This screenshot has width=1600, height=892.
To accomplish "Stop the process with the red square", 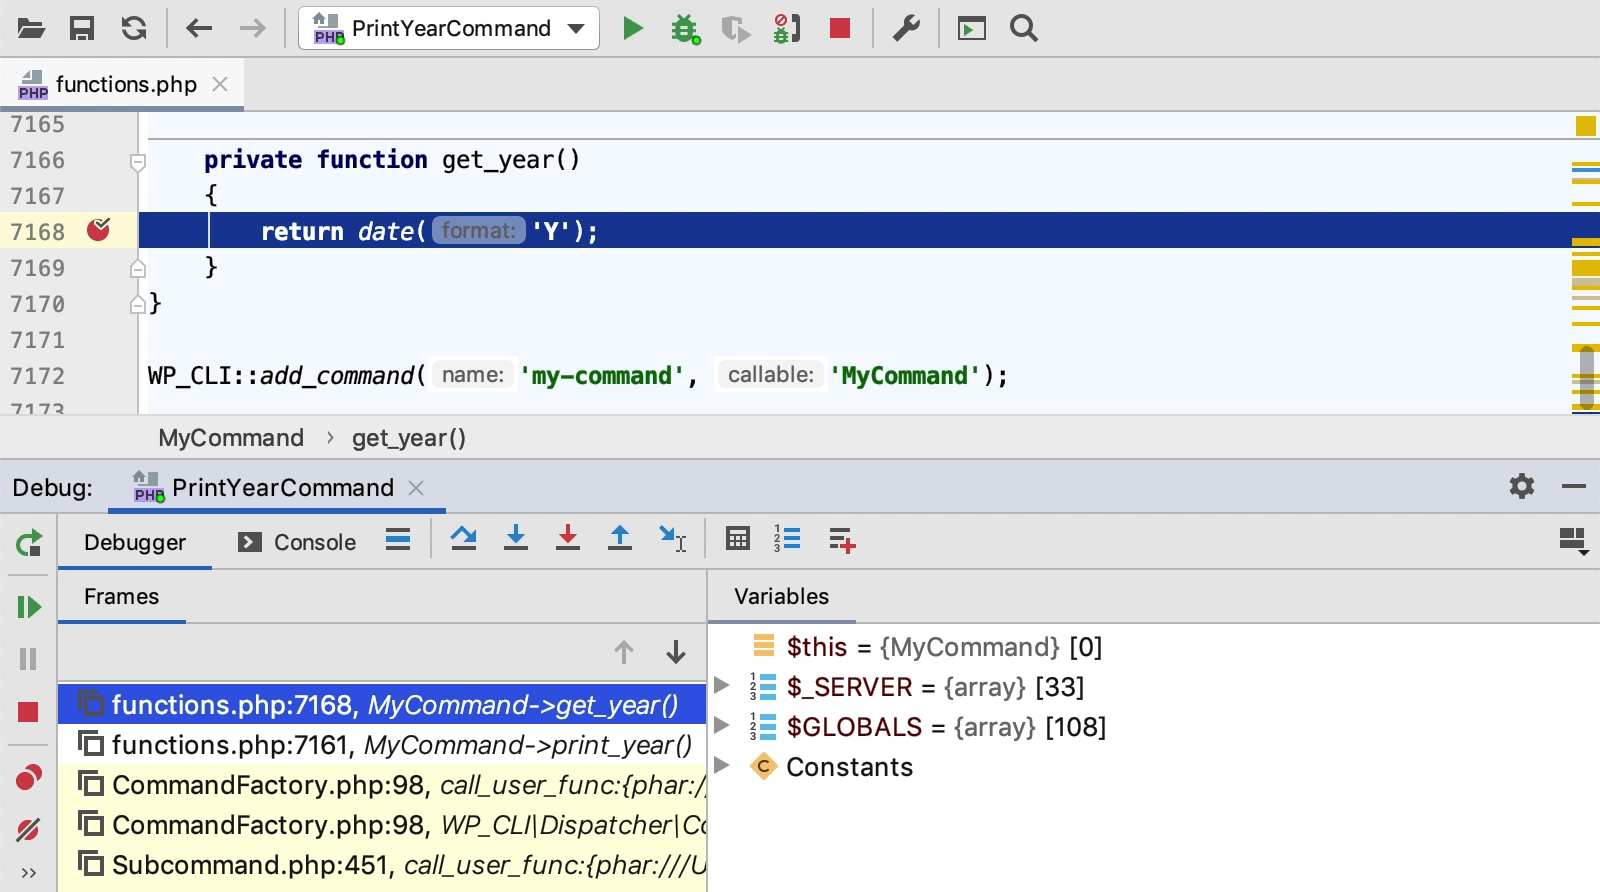I will point(840,28).
